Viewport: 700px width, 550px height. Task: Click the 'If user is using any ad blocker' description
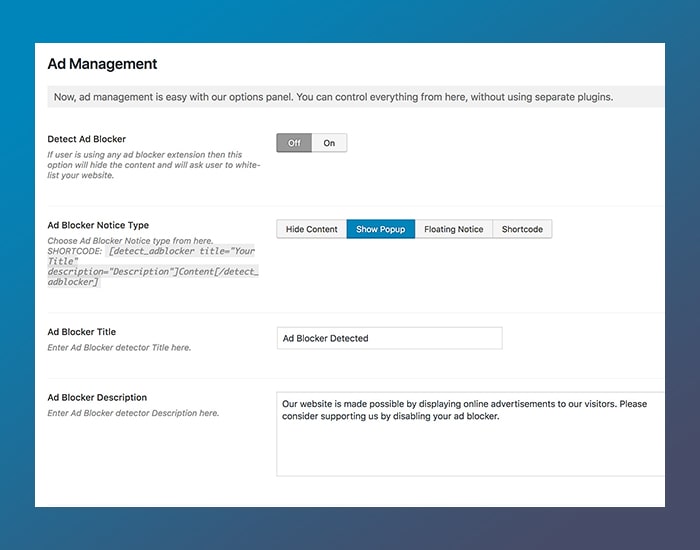(154, 165)
